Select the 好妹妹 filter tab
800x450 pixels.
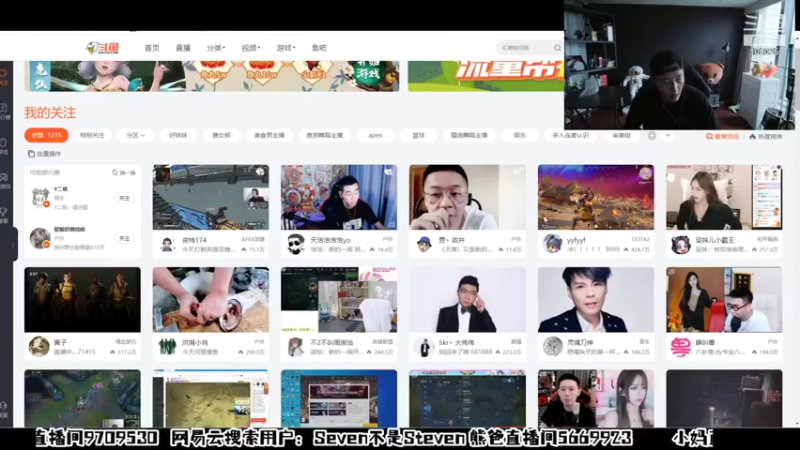(x=178, y=135)
